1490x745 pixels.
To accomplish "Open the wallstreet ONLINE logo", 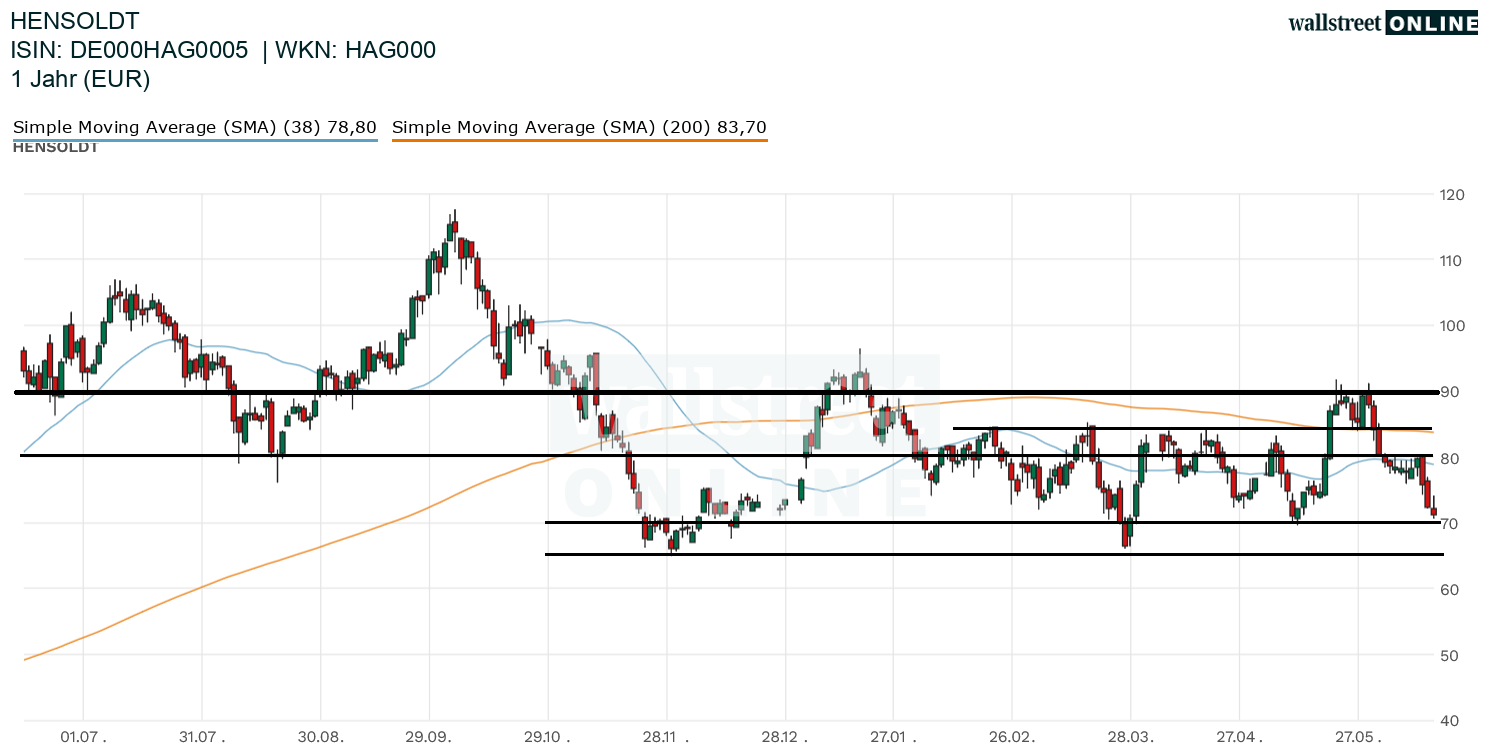I will pos(1383,23).
